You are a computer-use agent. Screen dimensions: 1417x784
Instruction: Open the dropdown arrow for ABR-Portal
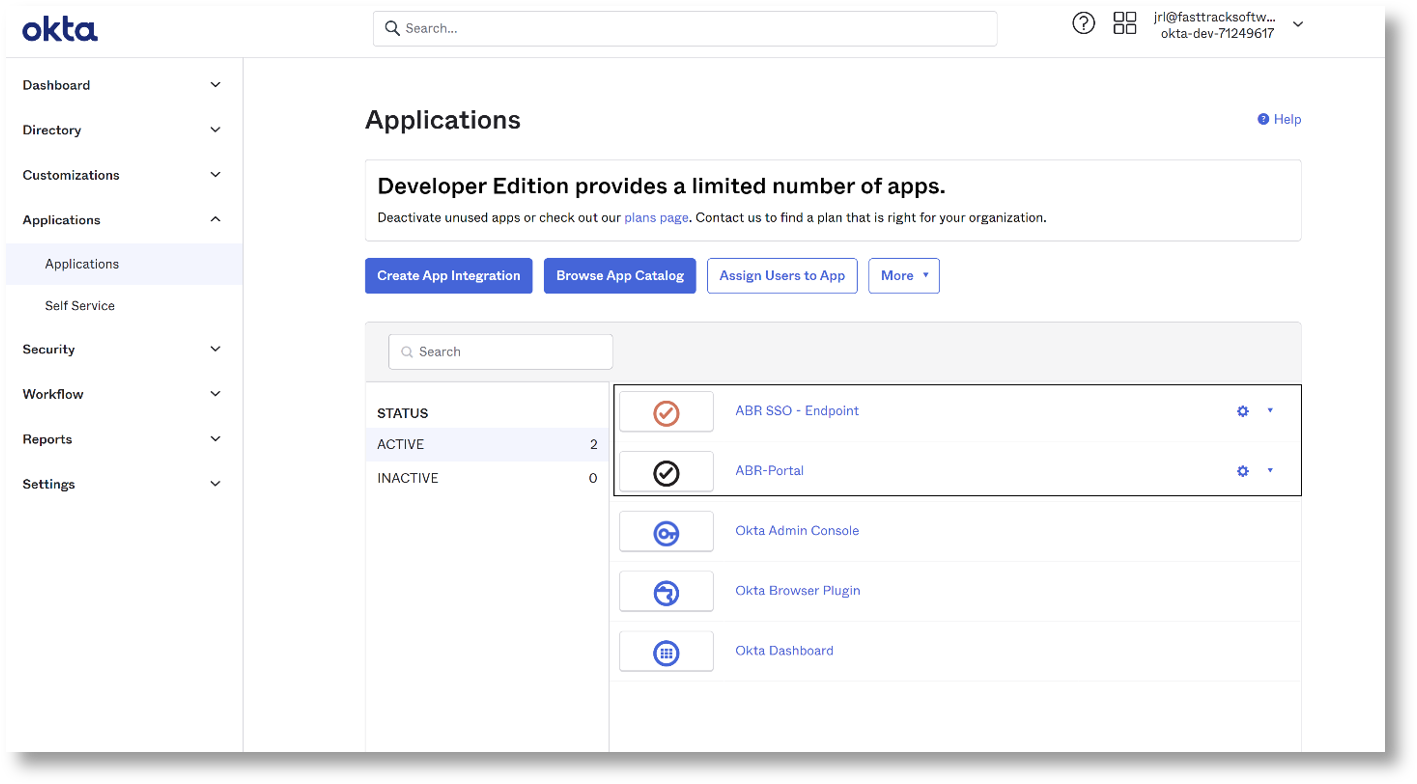1270,470
